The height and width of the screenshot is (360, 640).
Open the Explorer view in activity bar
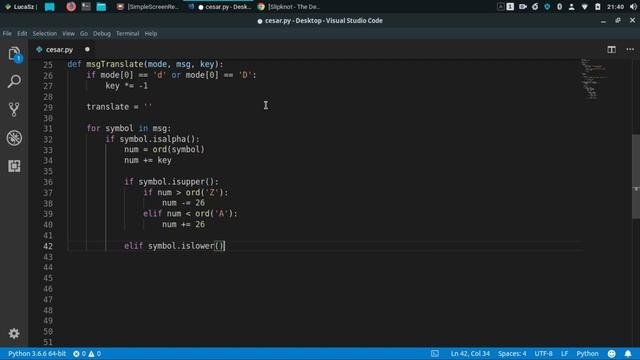click(x=14, y=54)
